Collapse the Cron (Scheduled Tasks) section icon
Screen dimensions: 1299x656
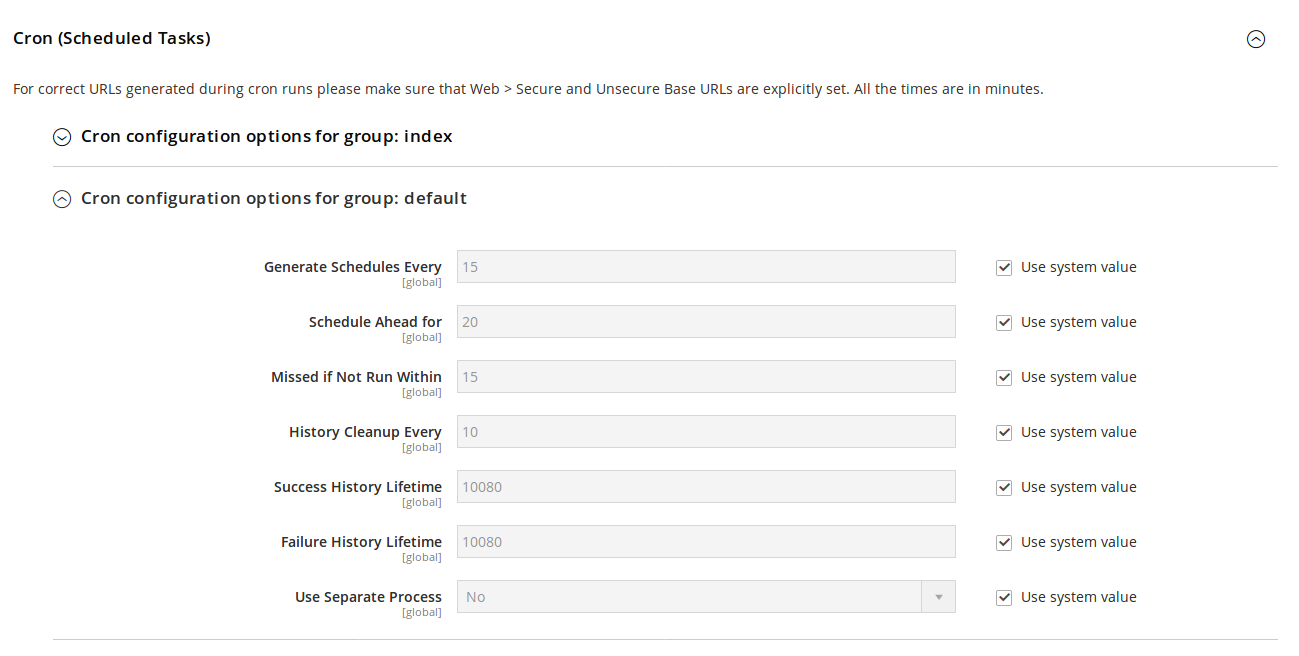[1256, 39]
